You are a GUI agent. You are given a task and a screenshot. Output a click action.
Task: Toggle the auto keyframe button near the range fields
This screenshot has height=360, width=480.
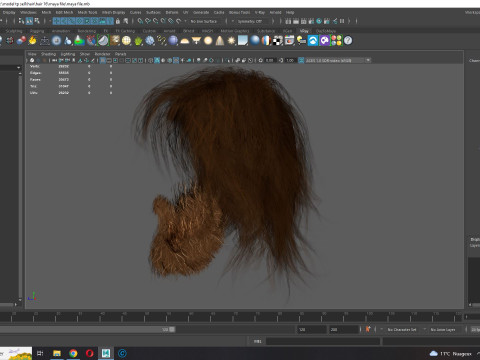(x=368, y=329)
